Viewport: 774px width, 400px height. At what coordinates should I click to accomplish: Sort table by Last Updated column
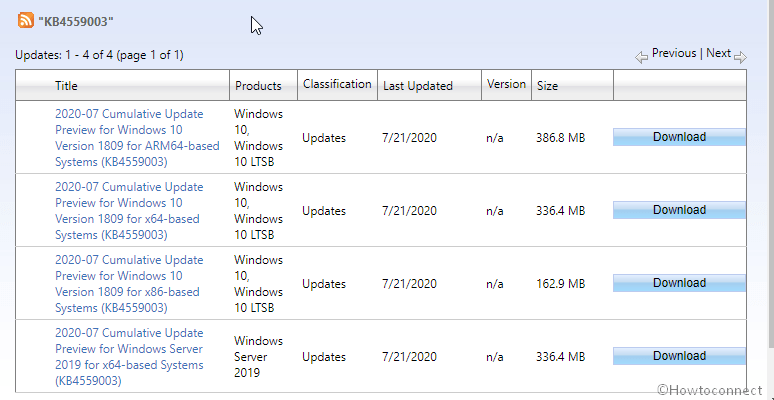point(418,86)
